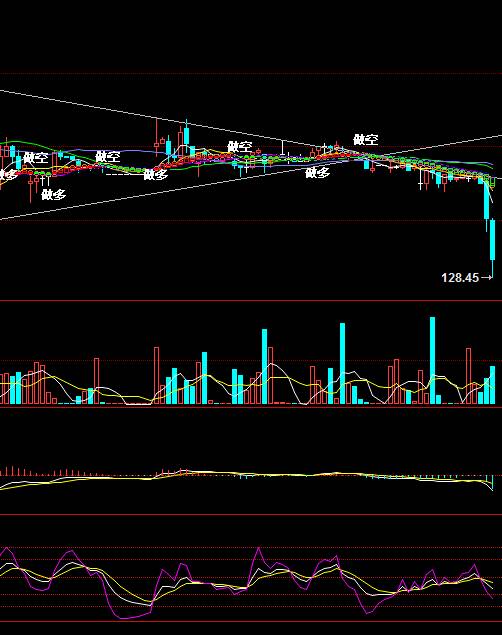Screen dimensions: 502x635
Task: Select the leftmost full 做空 label
Action: pos(36,158)
